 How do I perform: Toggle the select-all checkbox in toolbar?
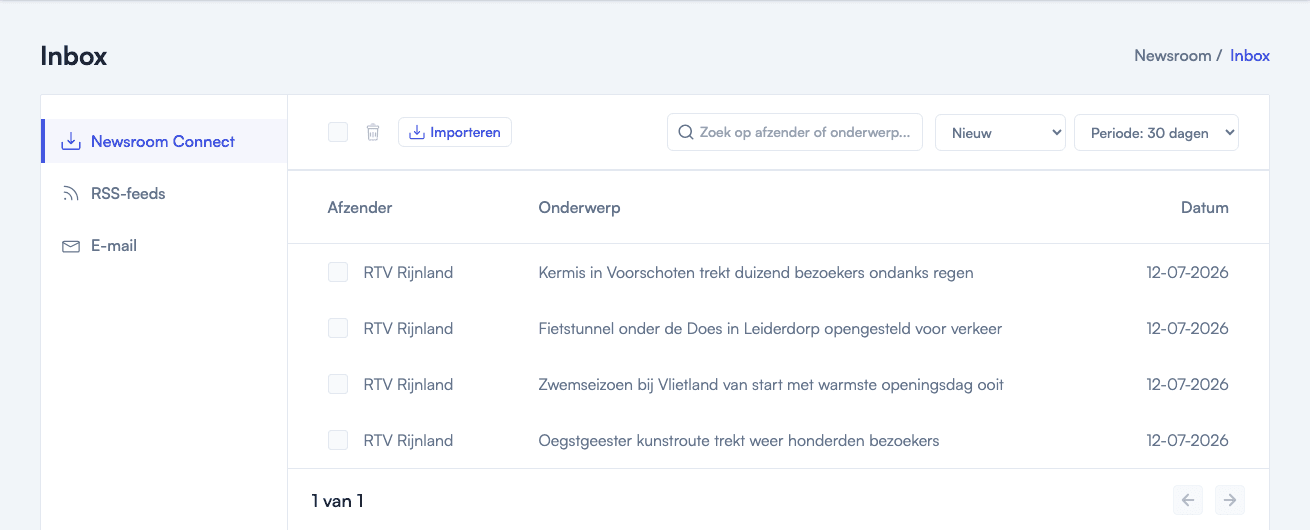click(x=338, y=132)
